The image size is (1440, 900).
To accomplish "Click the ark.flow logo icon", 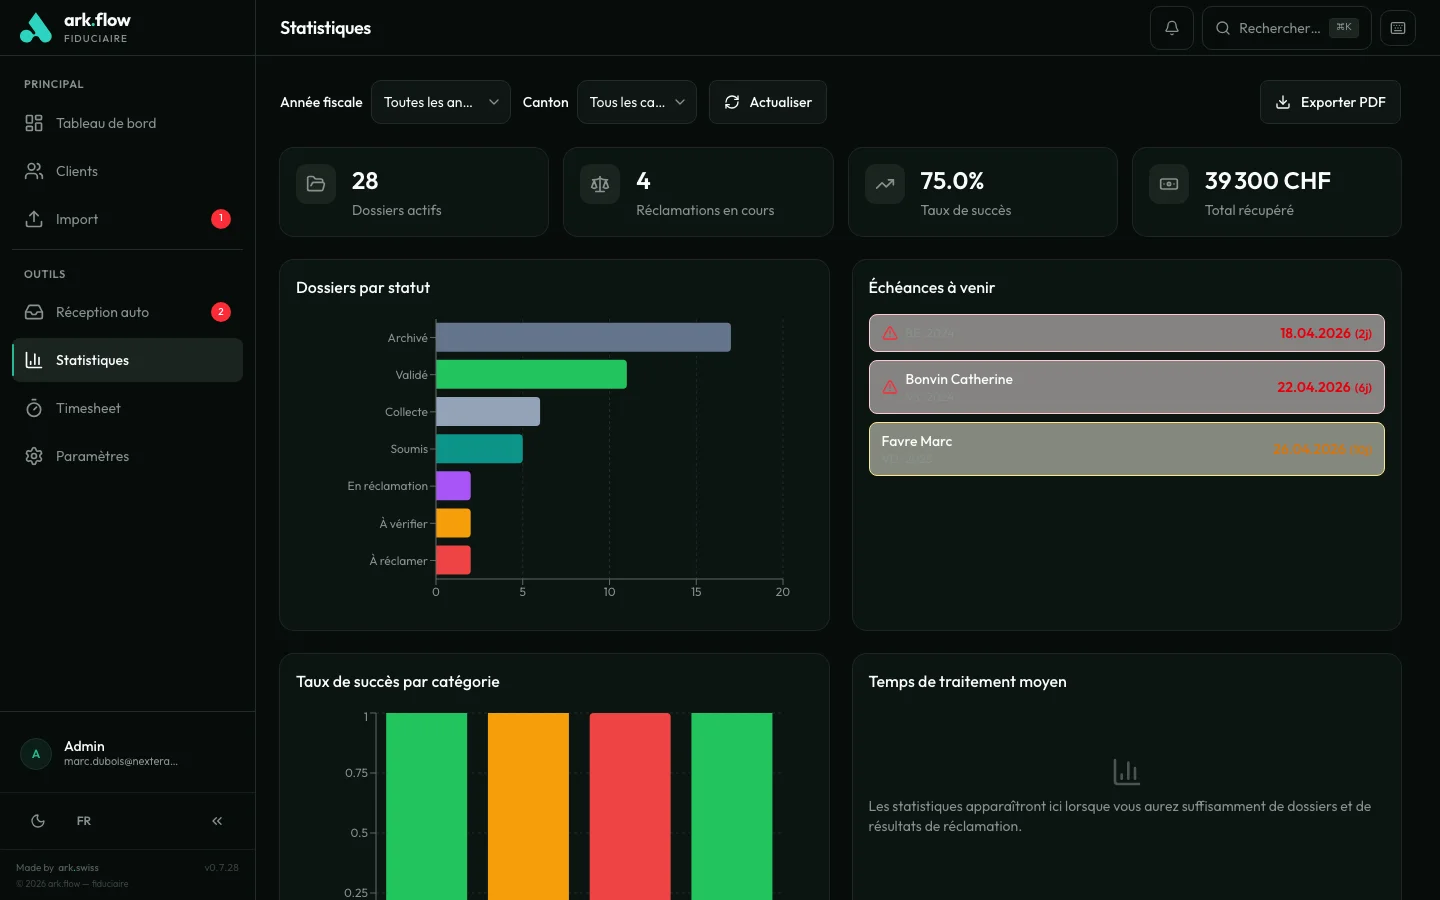I will click(36, 28).
